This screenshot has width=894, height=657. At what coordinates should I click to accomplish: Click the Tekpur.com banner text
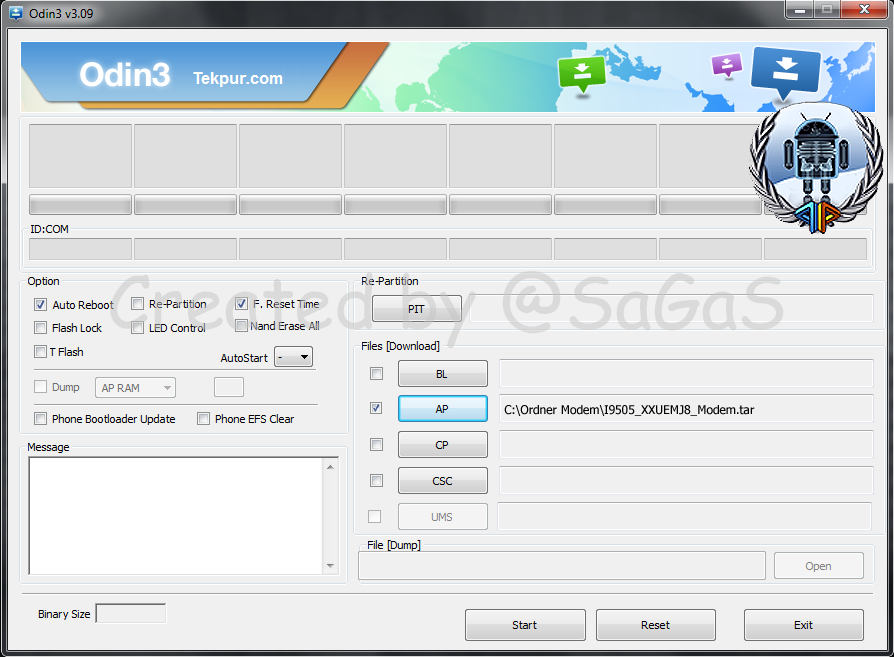(238, 78)
